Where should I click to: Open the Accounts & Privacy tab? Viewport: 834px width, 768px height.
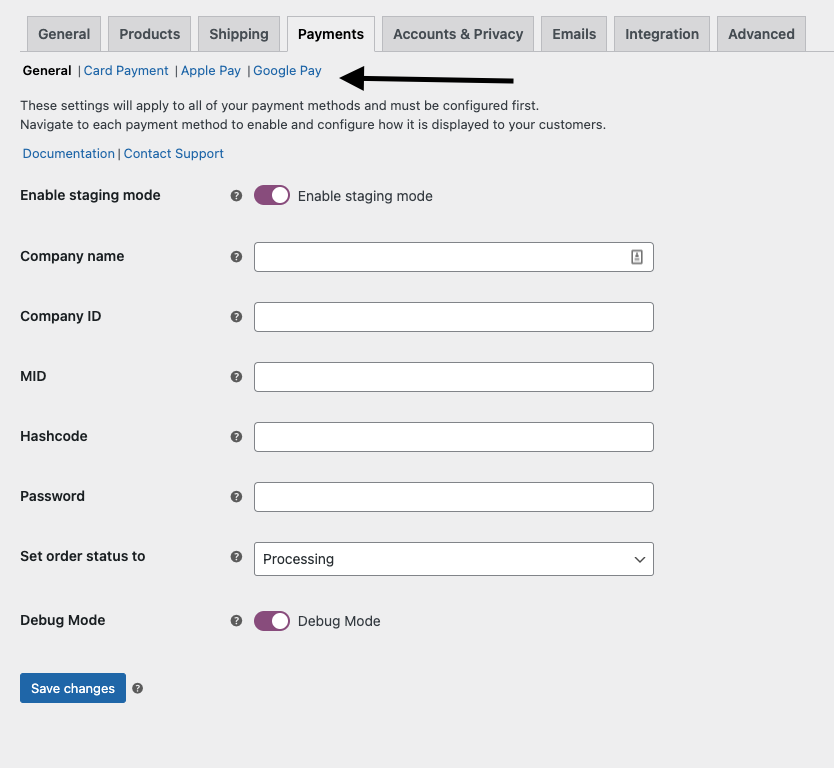tap(458, 34)
